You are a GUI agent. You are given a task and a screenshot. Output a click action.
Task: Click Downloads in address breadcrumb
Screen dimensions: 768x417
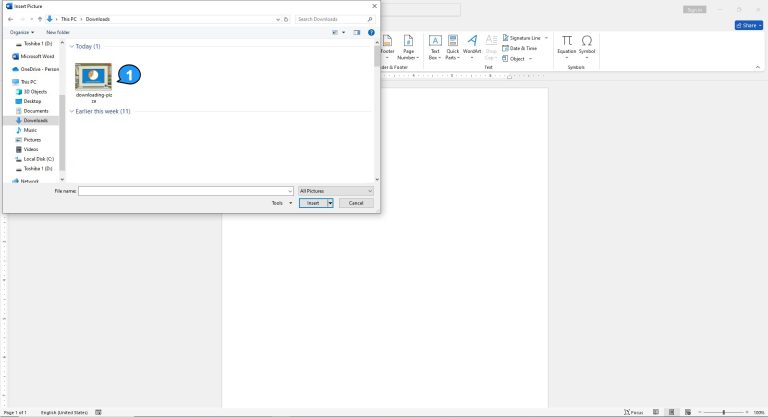coord(97,19)
